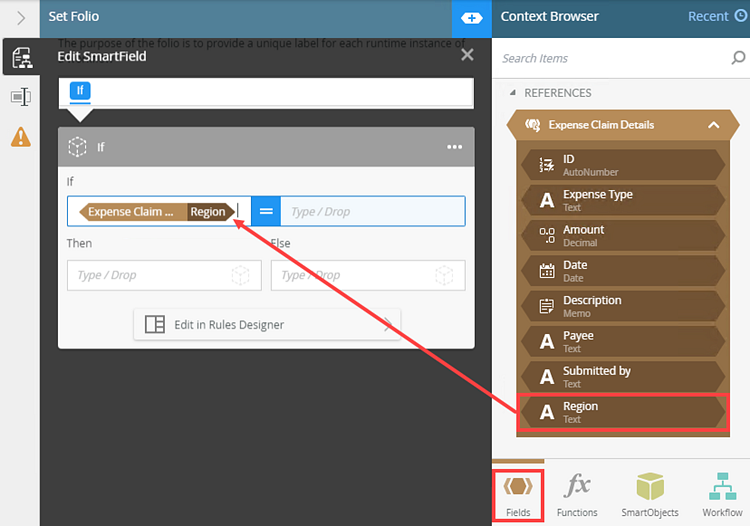This screenshot has height=526, width=750.
Task: Select the Date field
Action: [x=623, y=271]
